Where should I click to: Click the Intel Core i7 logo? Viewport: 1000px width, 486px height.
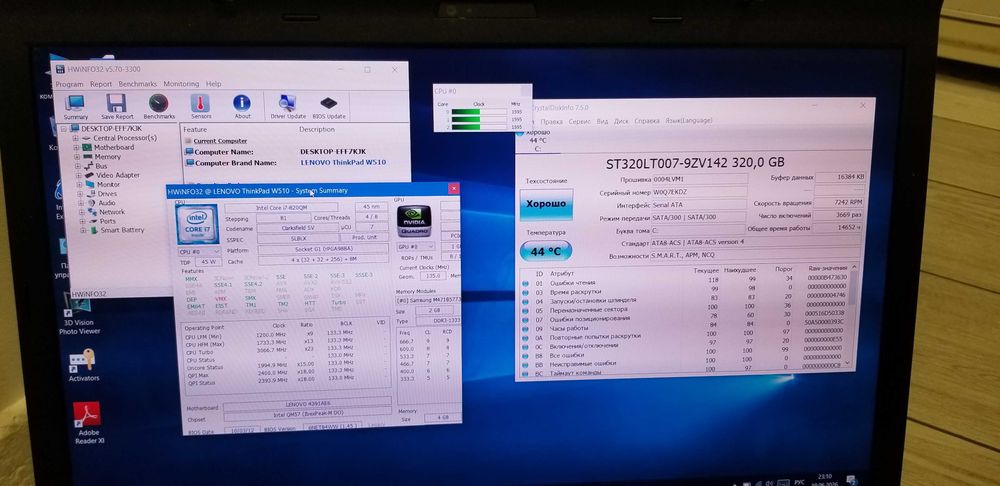point(197,223)
